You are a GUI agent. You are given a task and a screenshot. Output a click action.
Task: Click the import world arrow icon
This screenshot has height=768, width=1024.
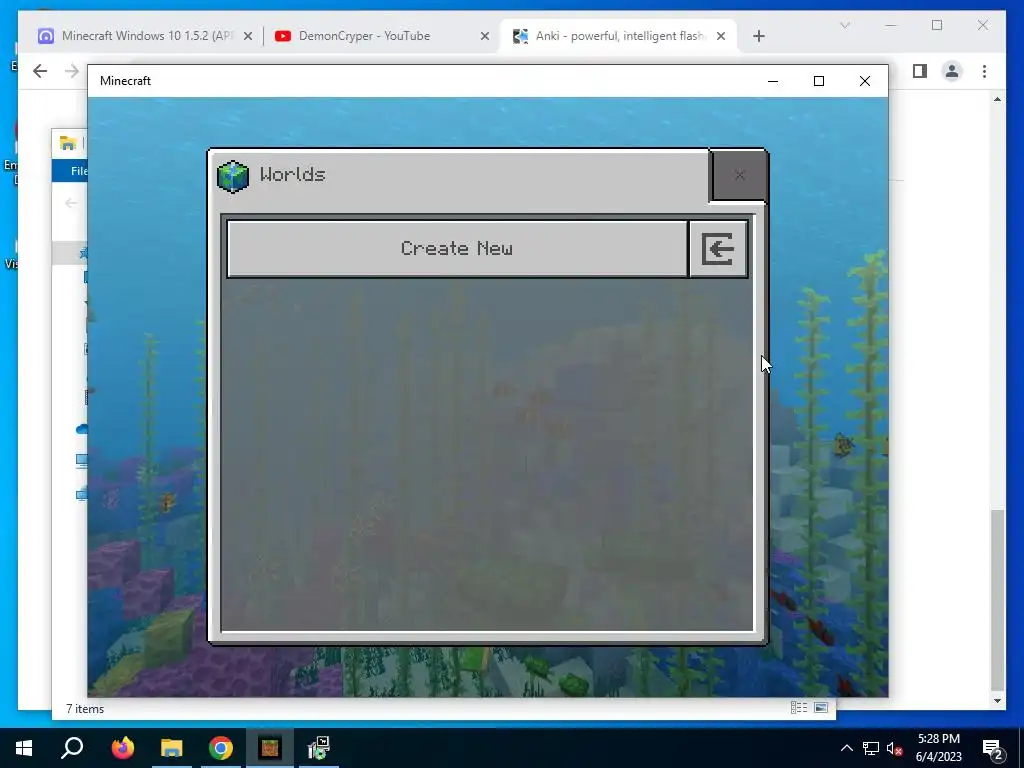tap(718, 249)
